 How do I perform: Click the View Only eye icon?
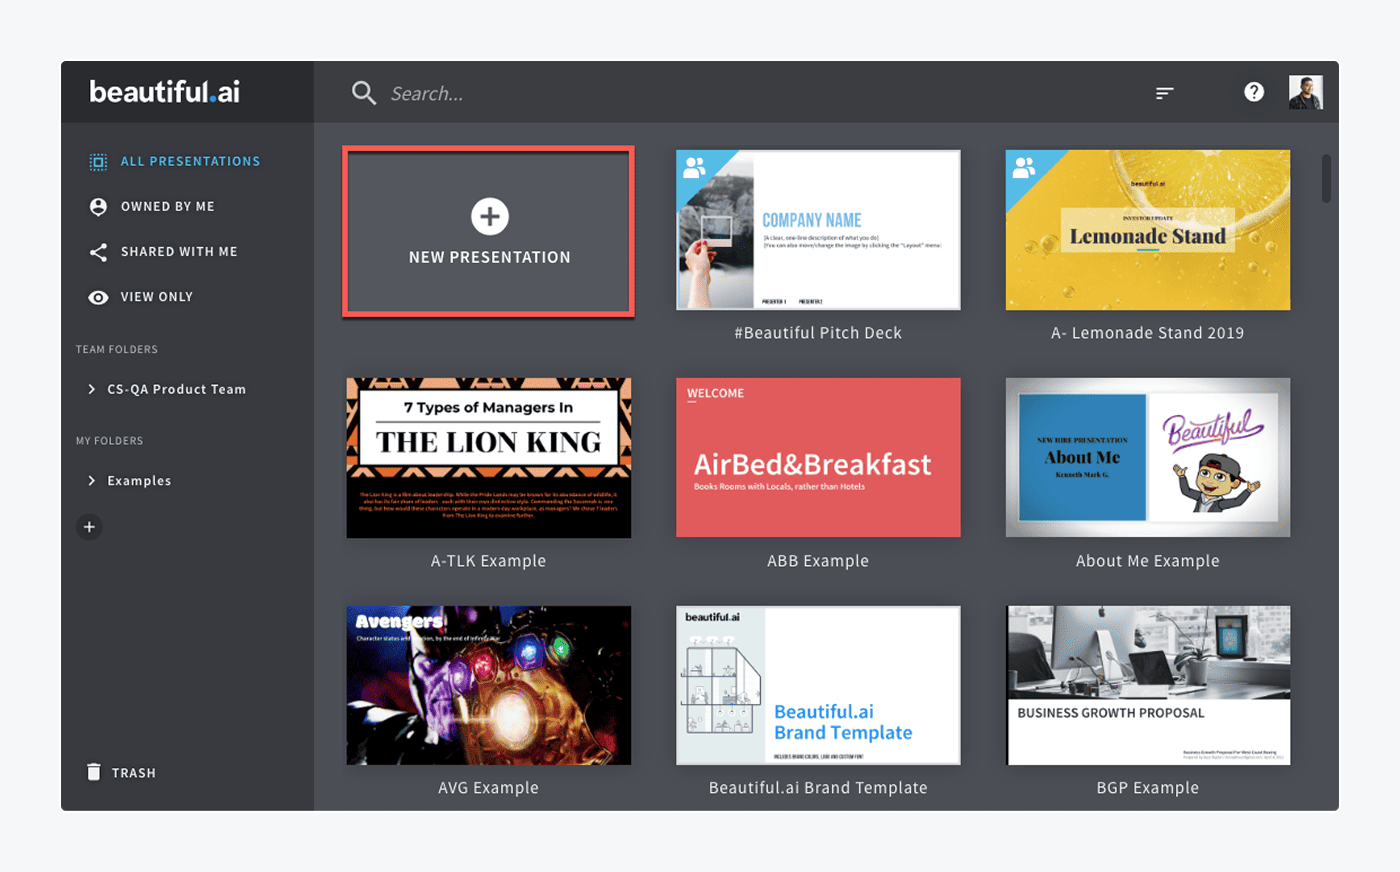pos(98,297)
